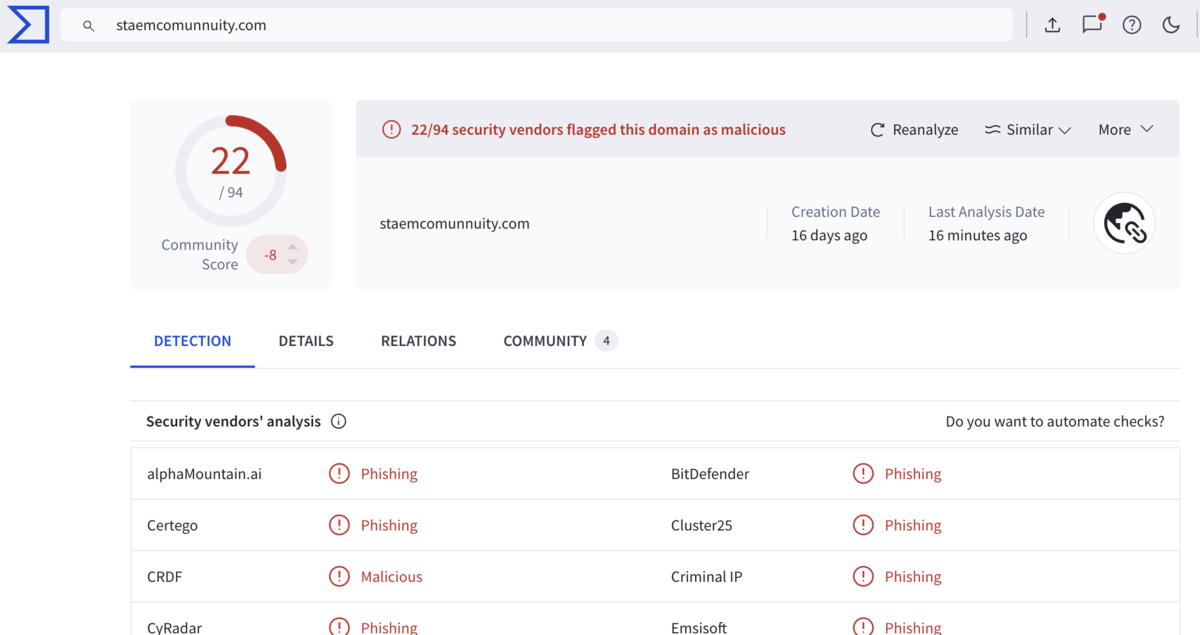1200x635 pixels.
Task: Click the Reanalyze refresh icon
Action: pyautogui.click(x=877, y=130)
